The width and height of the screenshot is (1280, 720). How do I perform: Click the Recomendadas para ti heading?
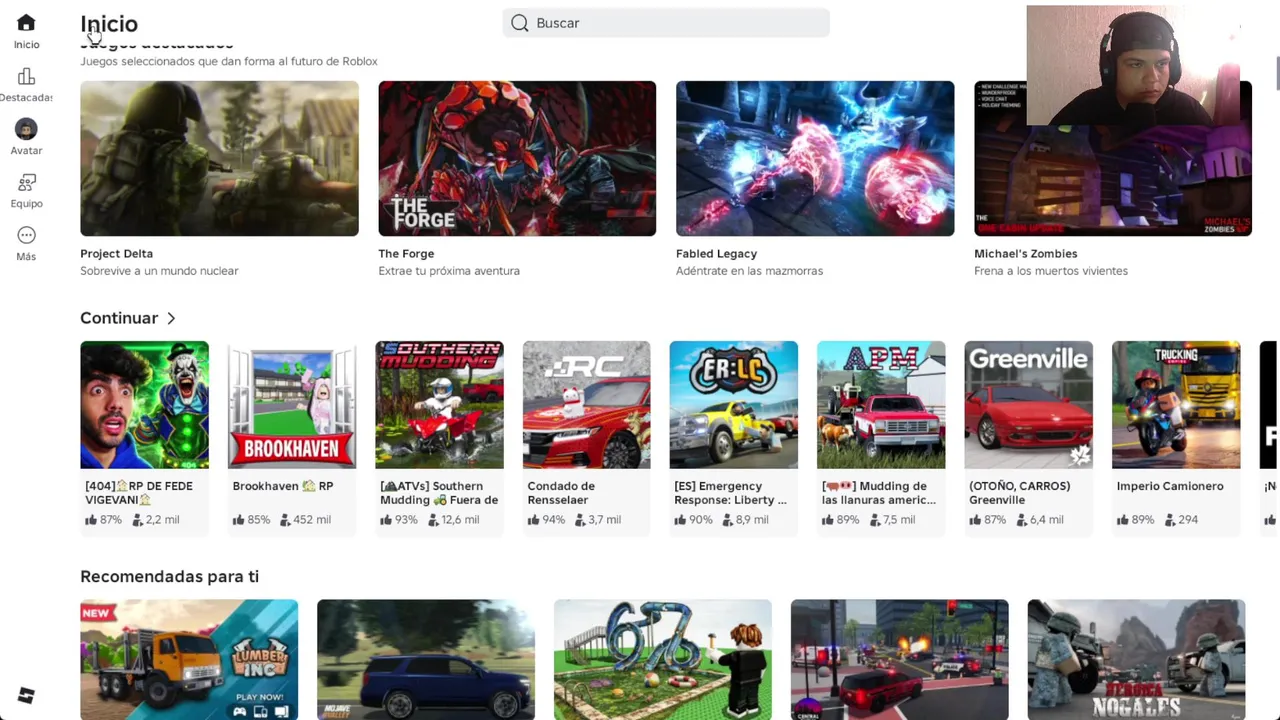click(x=169, y=576)
